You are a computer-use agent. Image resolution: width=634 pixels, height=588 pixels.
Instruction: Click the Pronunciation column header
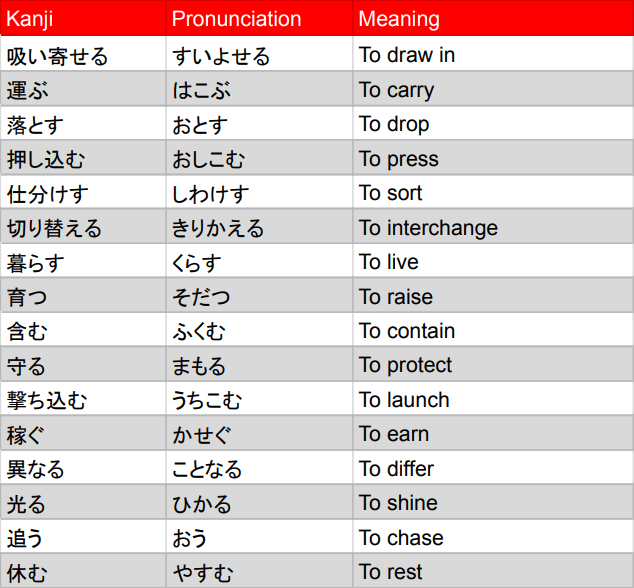pos(236,19)
